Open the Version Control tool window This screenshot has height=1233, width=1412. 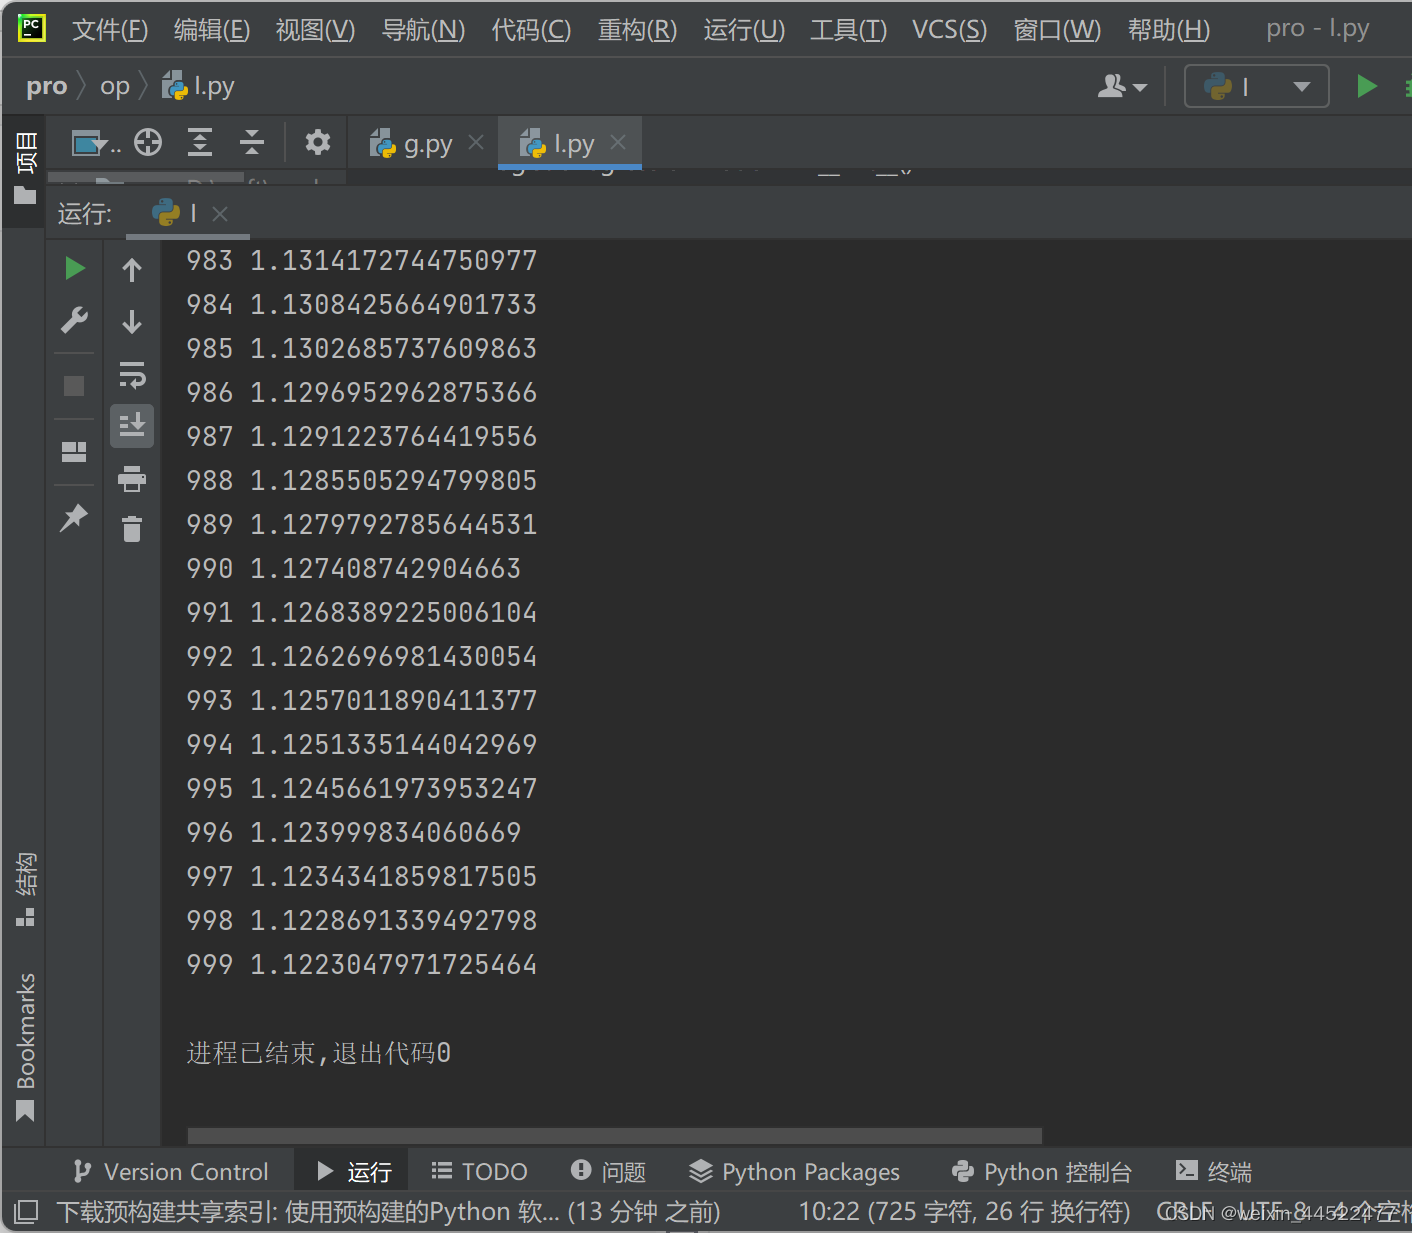[171, 1171]
